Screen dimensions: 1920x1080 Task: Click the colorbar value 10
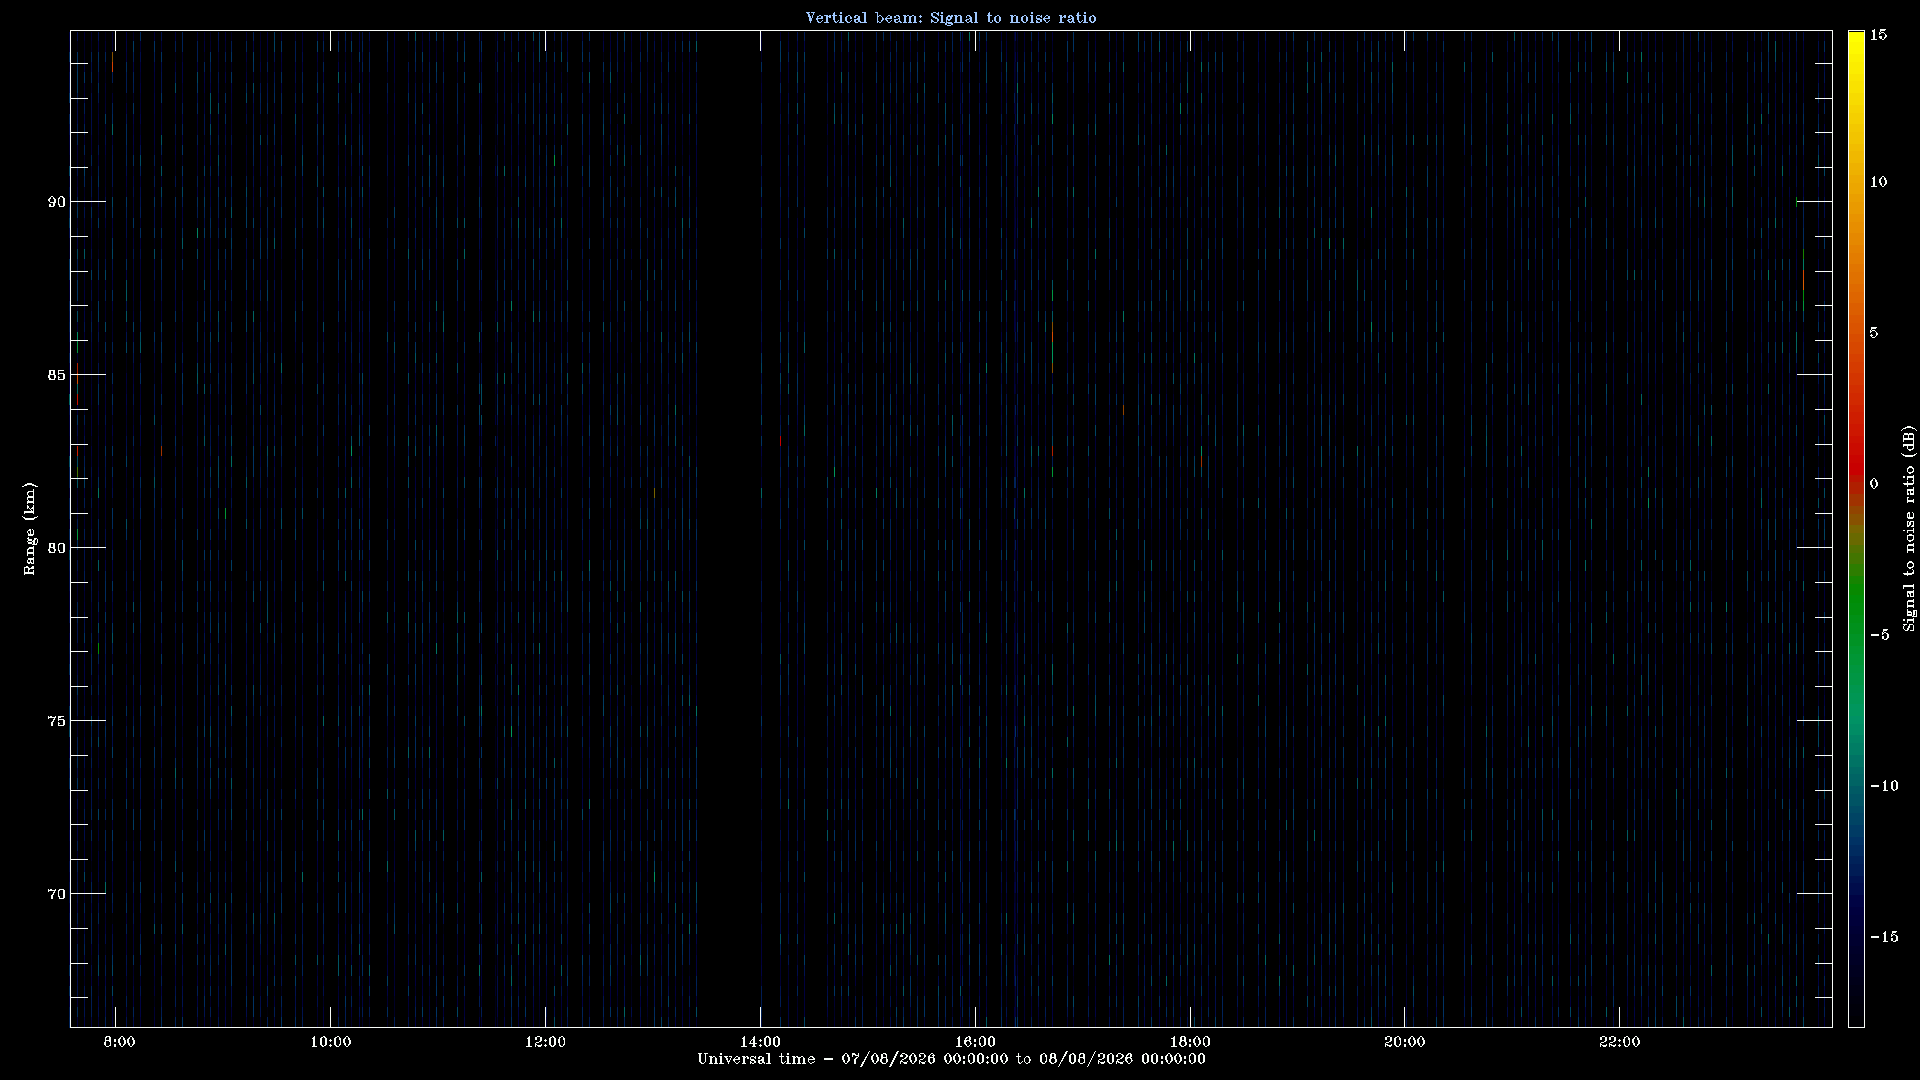(1878, 182)
